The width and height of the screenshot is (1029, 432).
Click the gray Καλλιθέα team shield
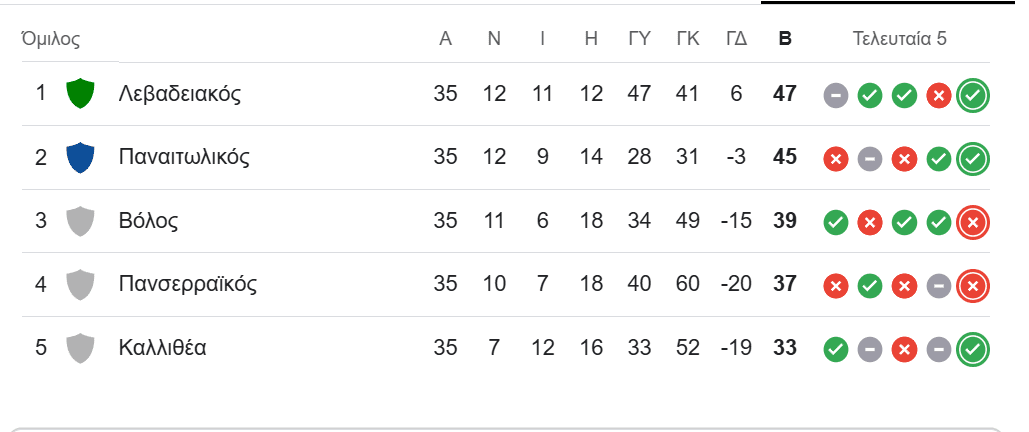(x=80, y=348)
